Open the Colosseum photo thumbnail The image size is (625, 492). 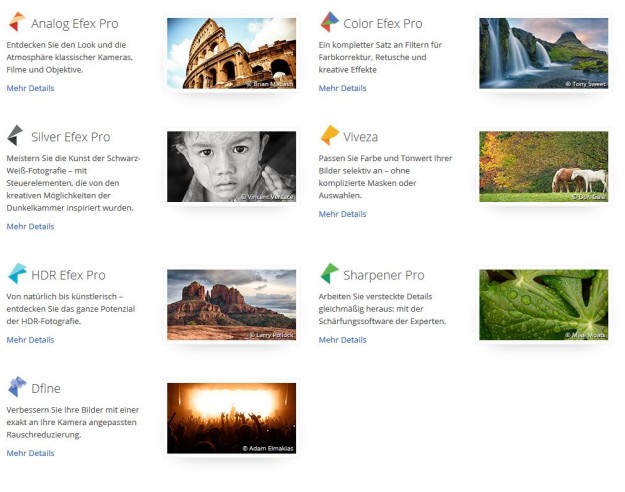click(231, 54)
